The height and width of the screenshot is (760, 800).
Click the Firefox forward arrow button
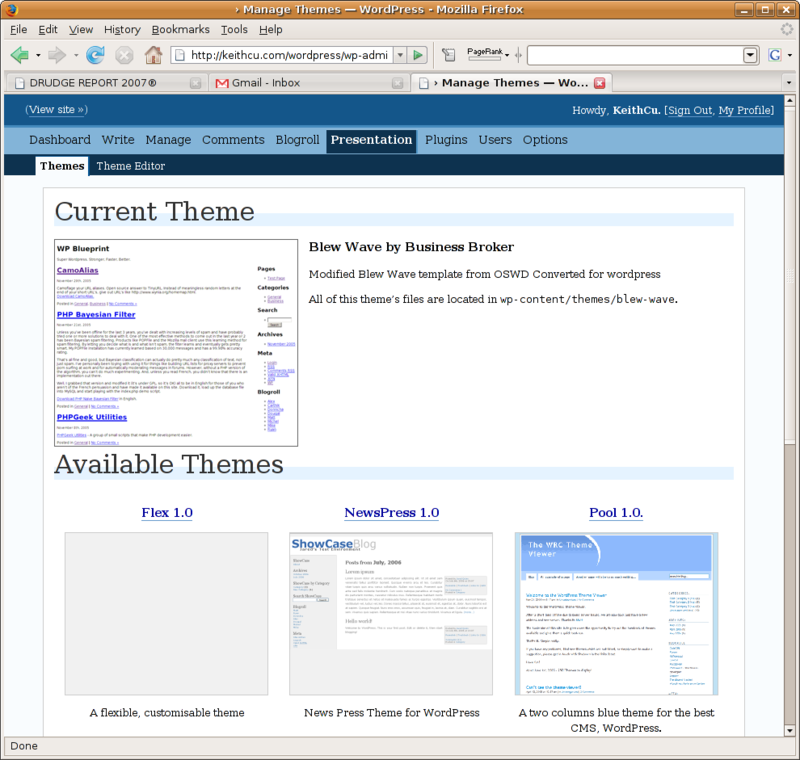[57, 55]
